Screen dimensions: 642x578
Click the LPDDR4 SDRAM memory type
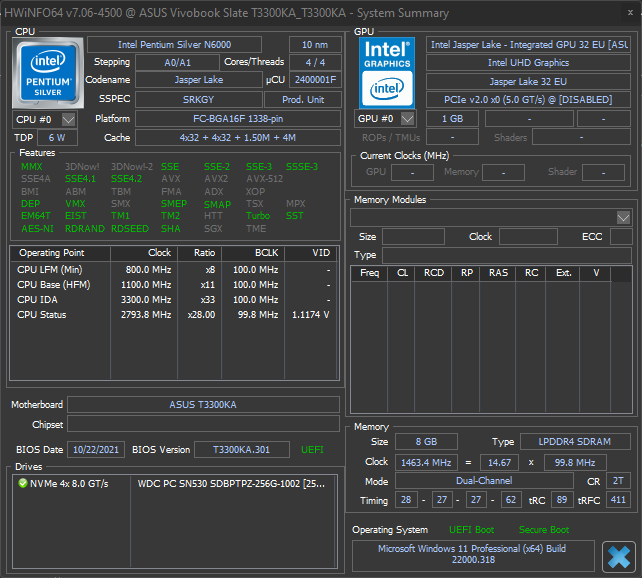pos(575,441)
